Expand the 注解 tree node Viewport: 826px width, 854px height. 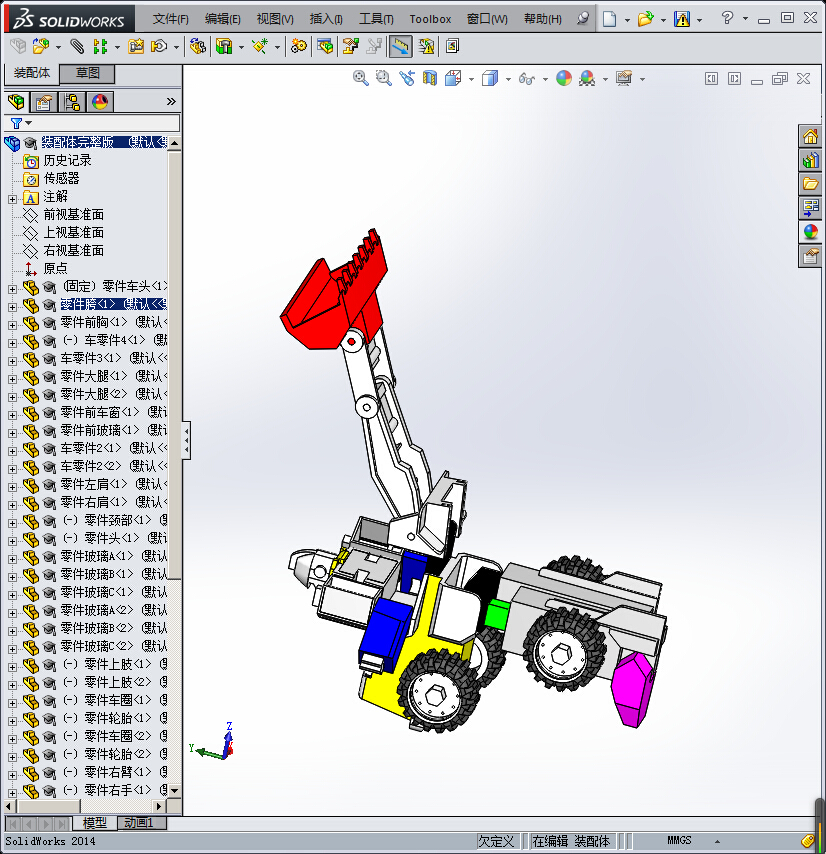click(x=12, y=199)
